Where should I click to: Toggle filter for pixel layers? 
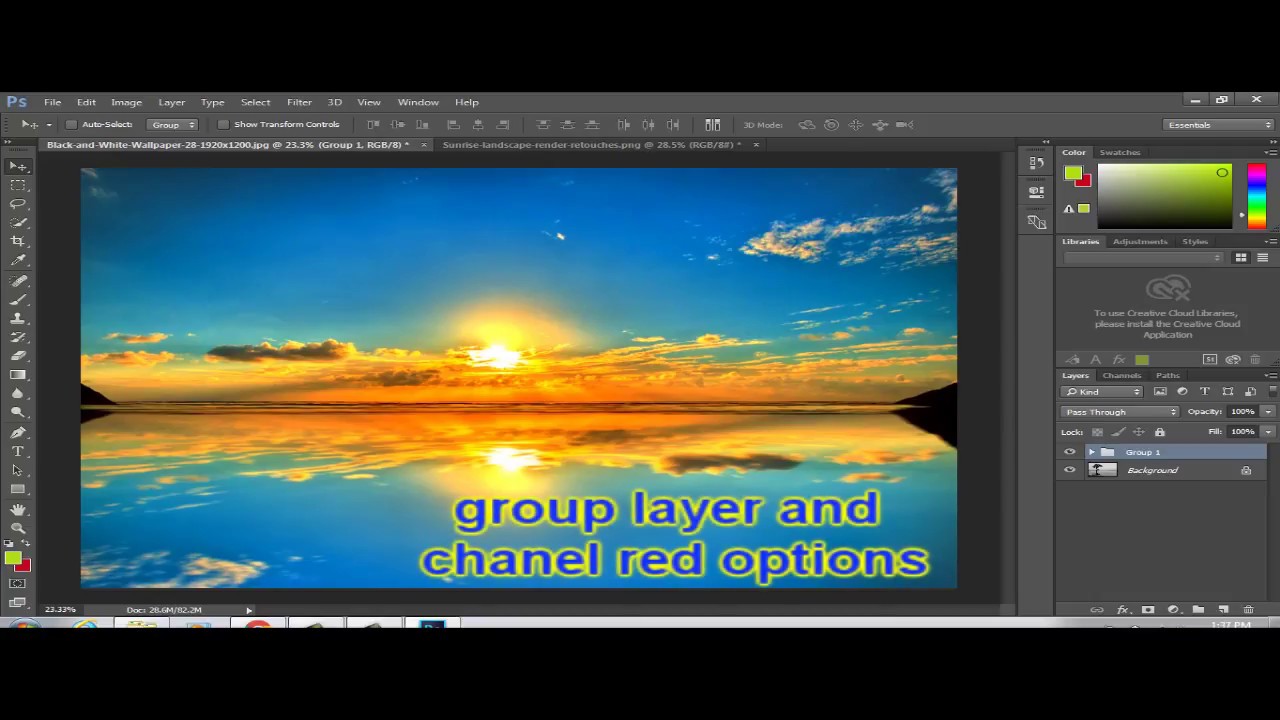tap(1160, 392)
